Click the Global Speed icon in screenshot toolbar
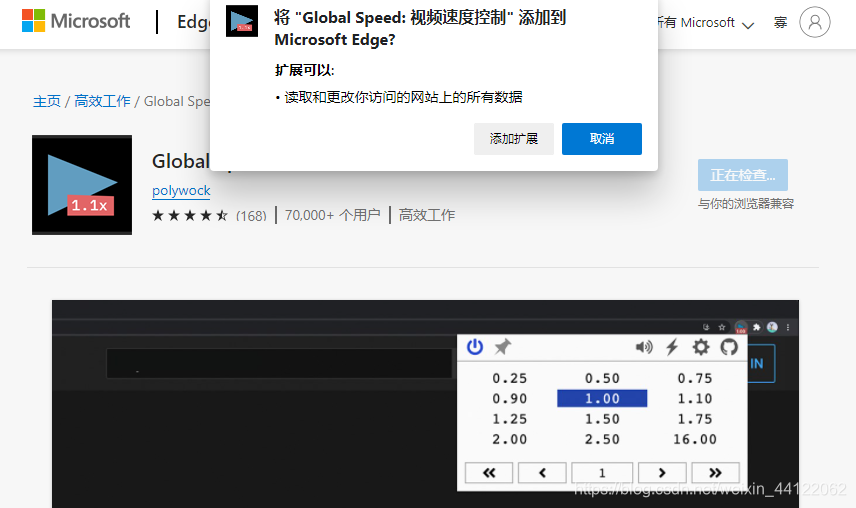This screenshot has width=856, height=508. 741,327
